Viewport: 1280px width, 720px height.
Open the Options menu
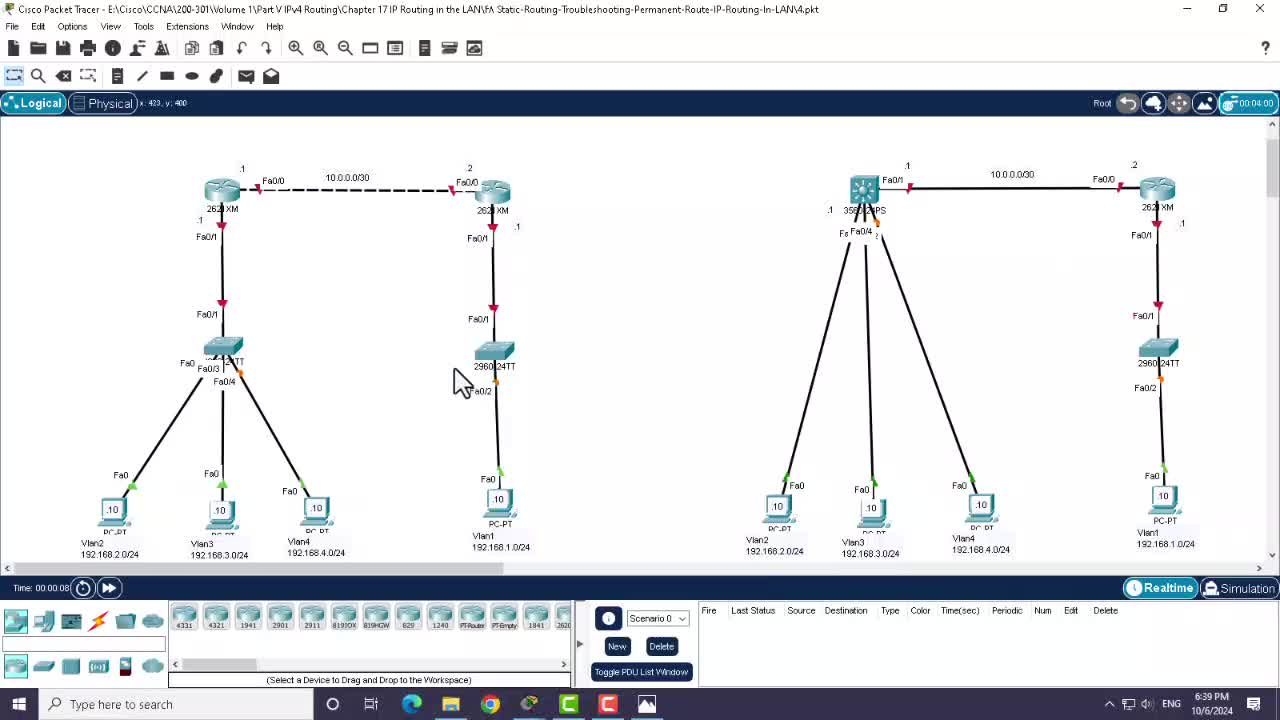(72, 26)
